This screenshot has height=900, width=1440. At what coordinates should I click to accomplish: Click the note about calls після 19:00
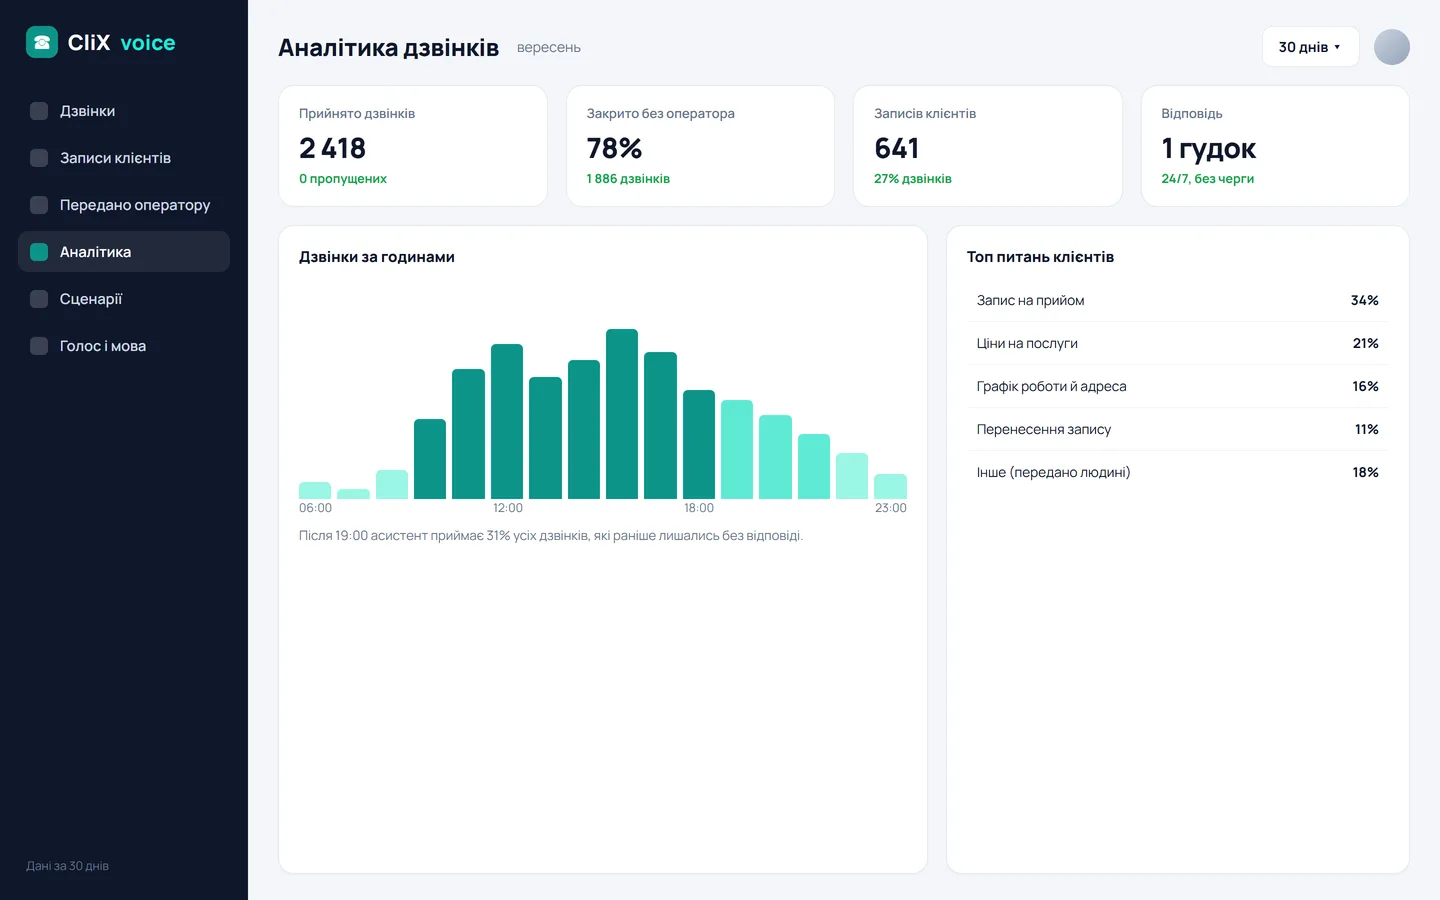551,536
